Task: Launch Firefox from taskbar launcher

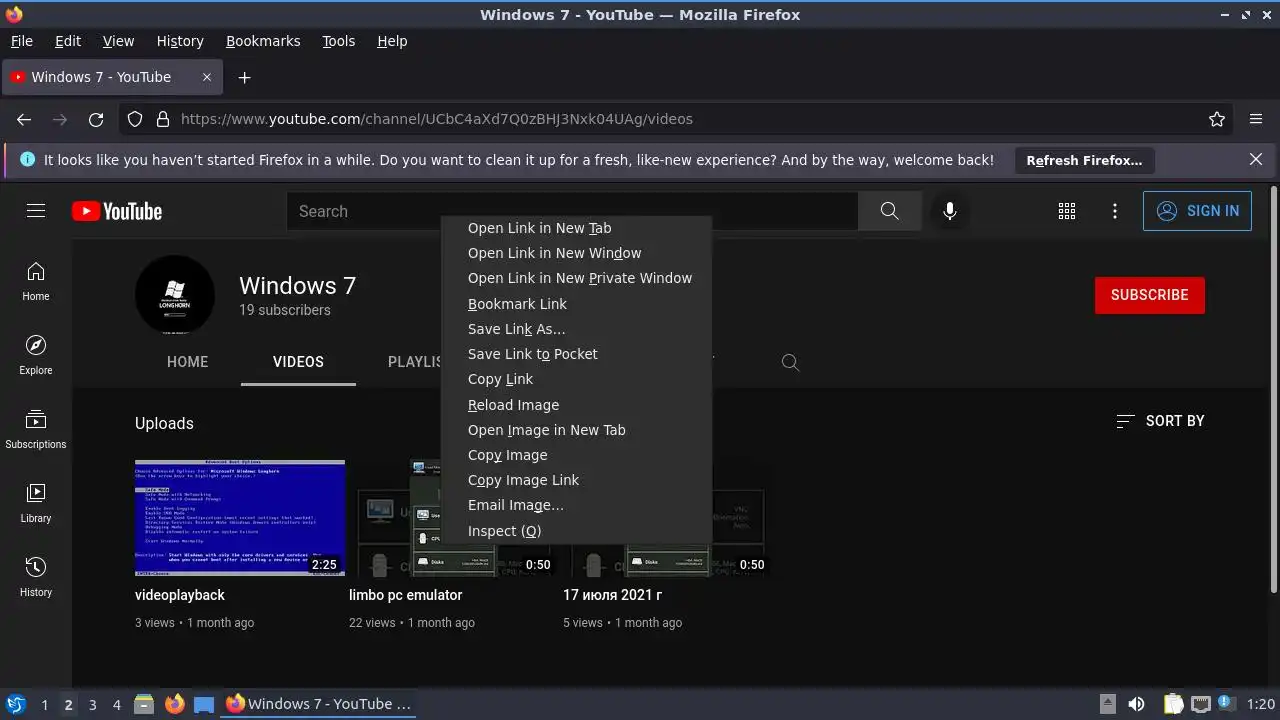Action: (x=175, y=704)
